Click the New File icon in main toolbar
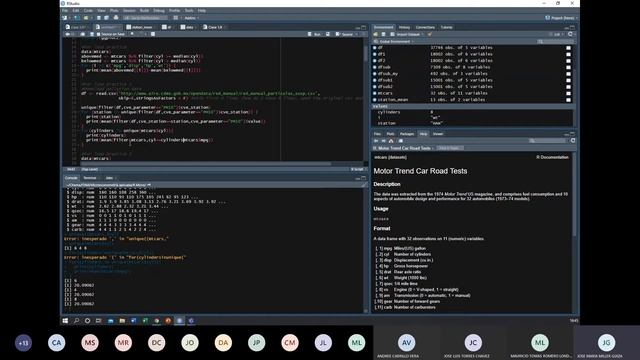The height and width of the screenshot is (360, 640). tap(65, 18)
